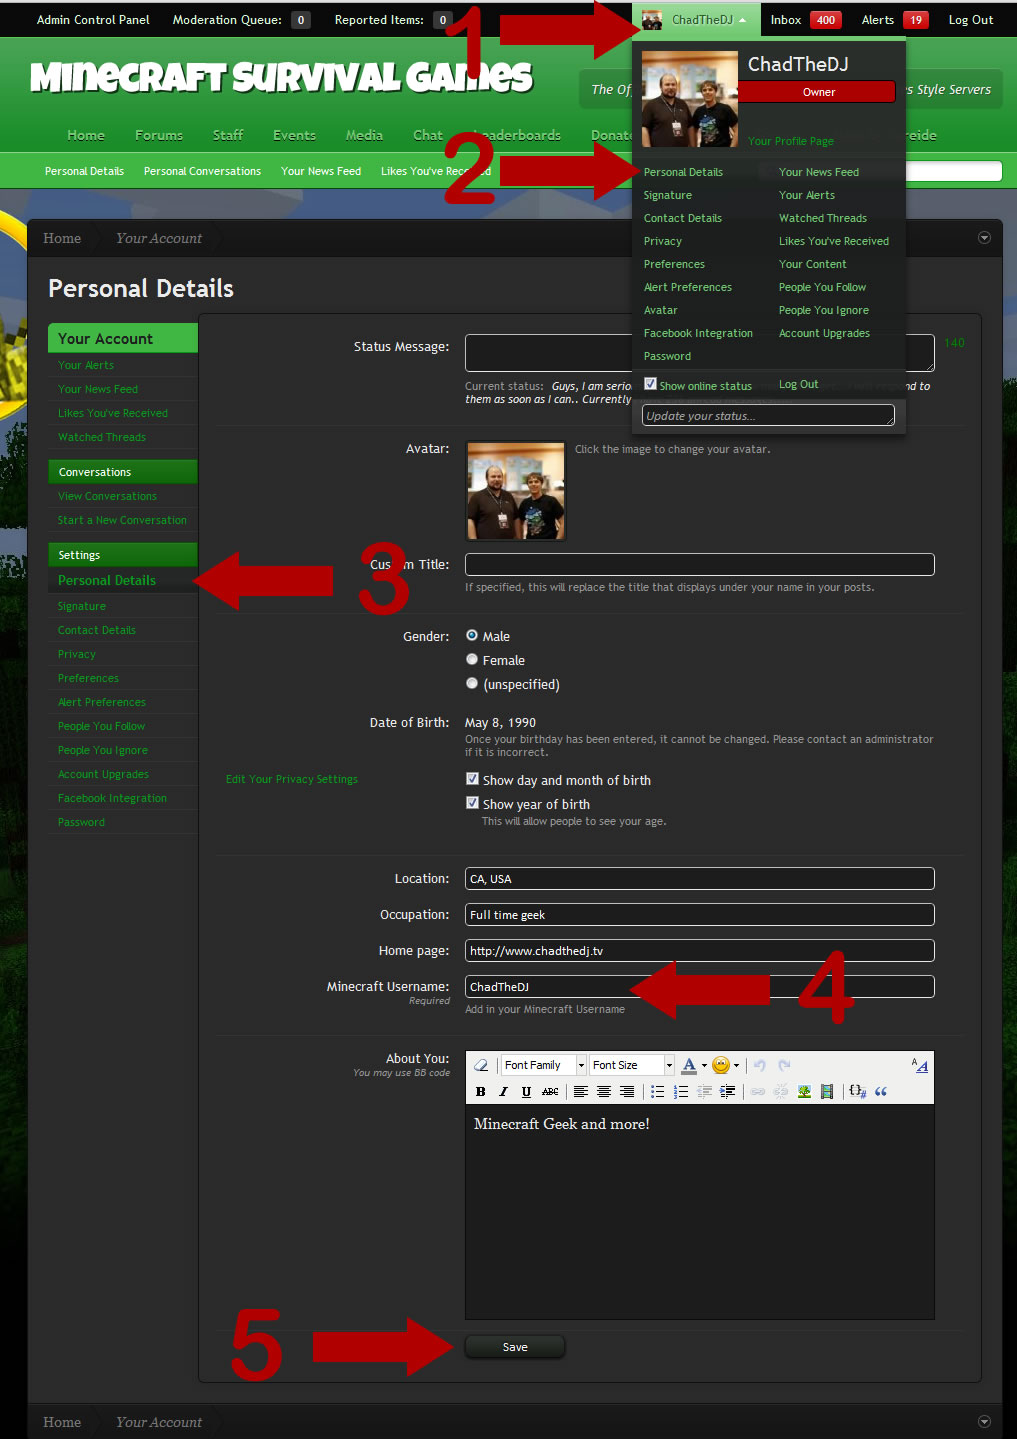The image size is (1017, 1439).
Task: Click the indent icon
Action: pos(727,1091)
